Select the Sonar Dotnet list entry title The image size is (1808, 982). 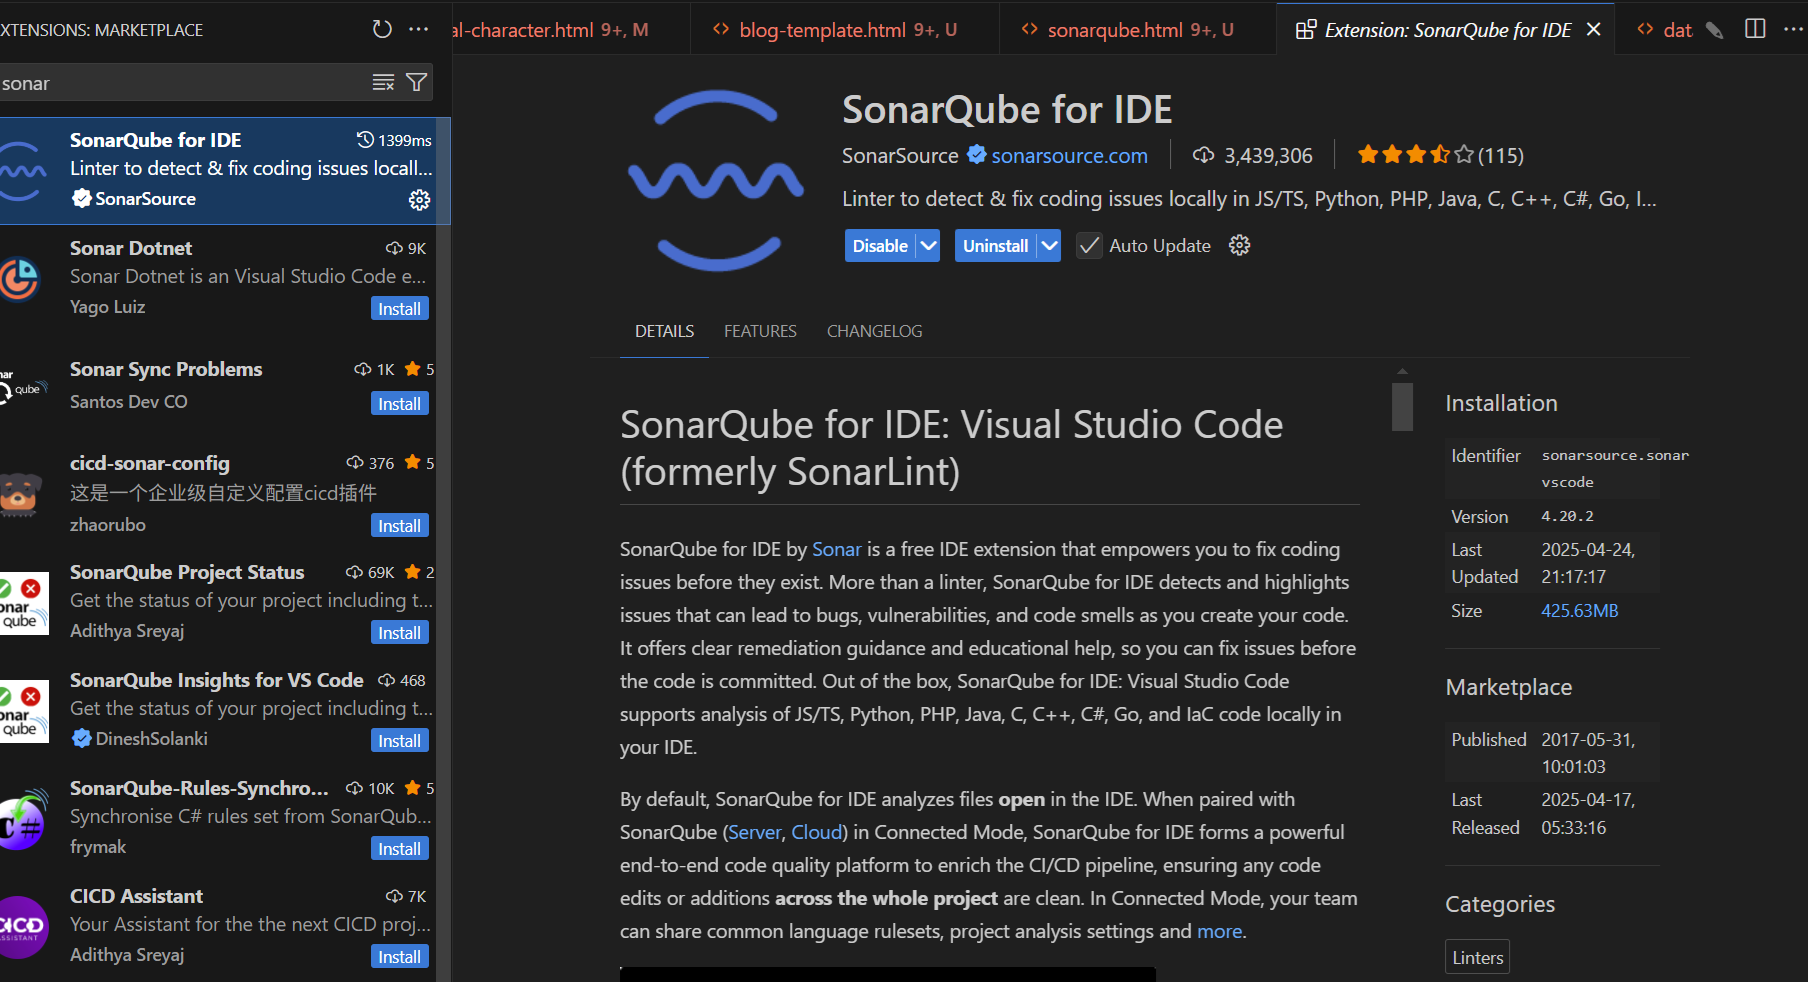point(131,248)
